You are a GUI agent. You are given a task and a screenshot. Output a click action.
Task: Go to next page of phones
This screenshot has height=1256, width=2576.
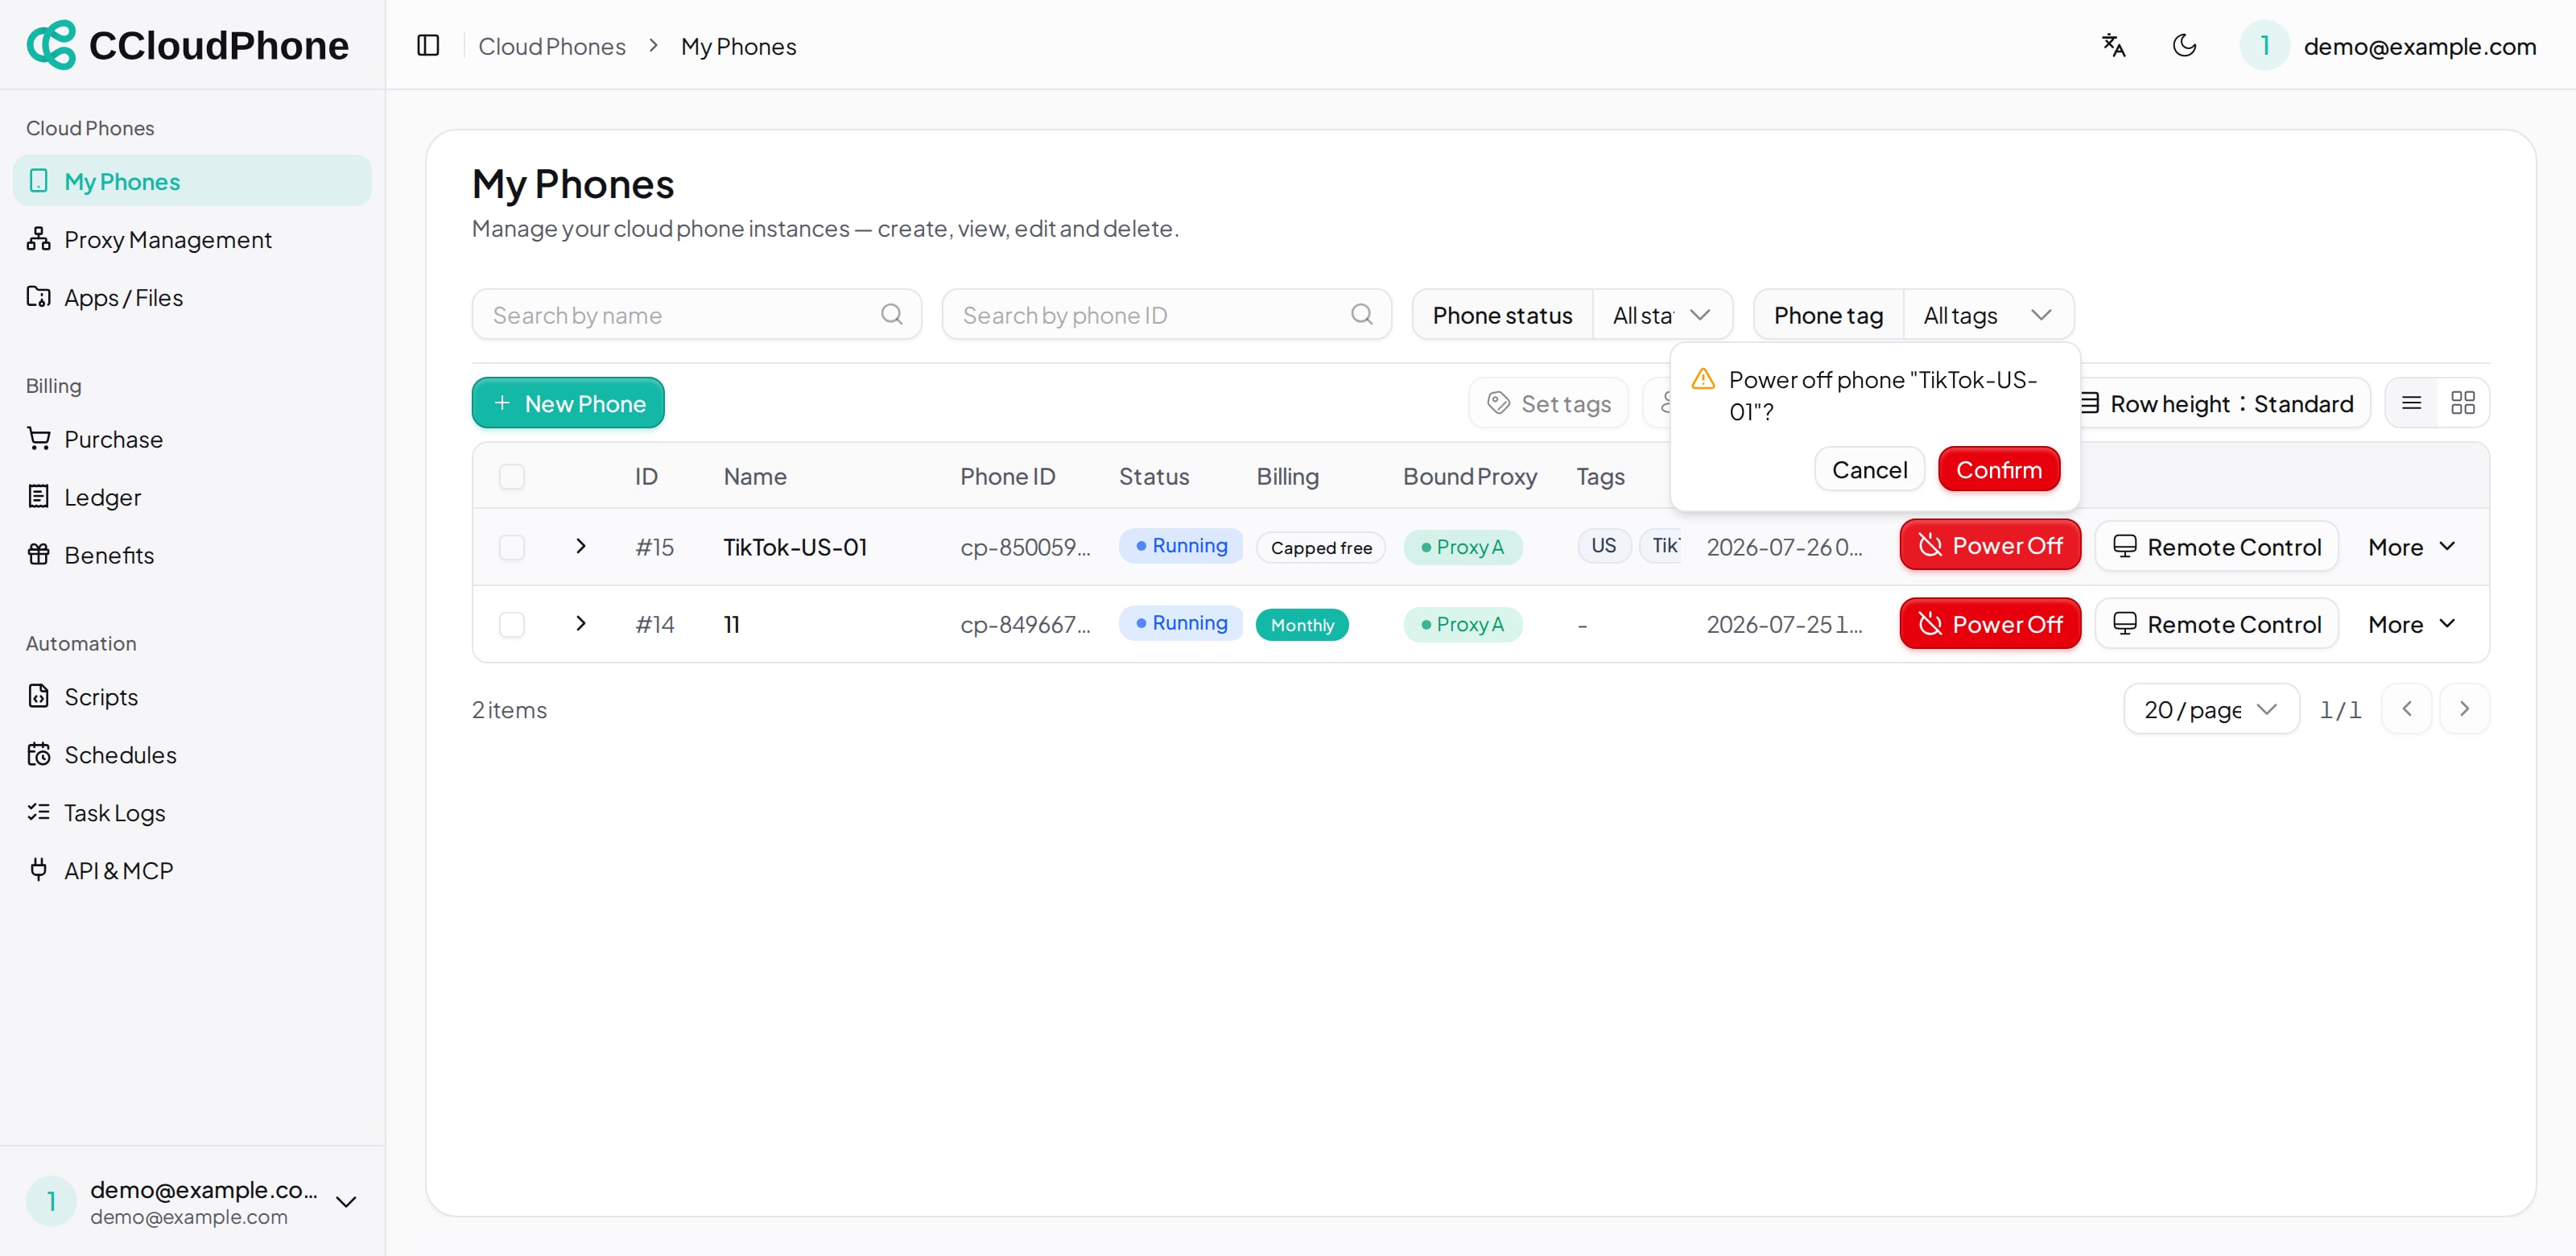(x=2464, y=708)
